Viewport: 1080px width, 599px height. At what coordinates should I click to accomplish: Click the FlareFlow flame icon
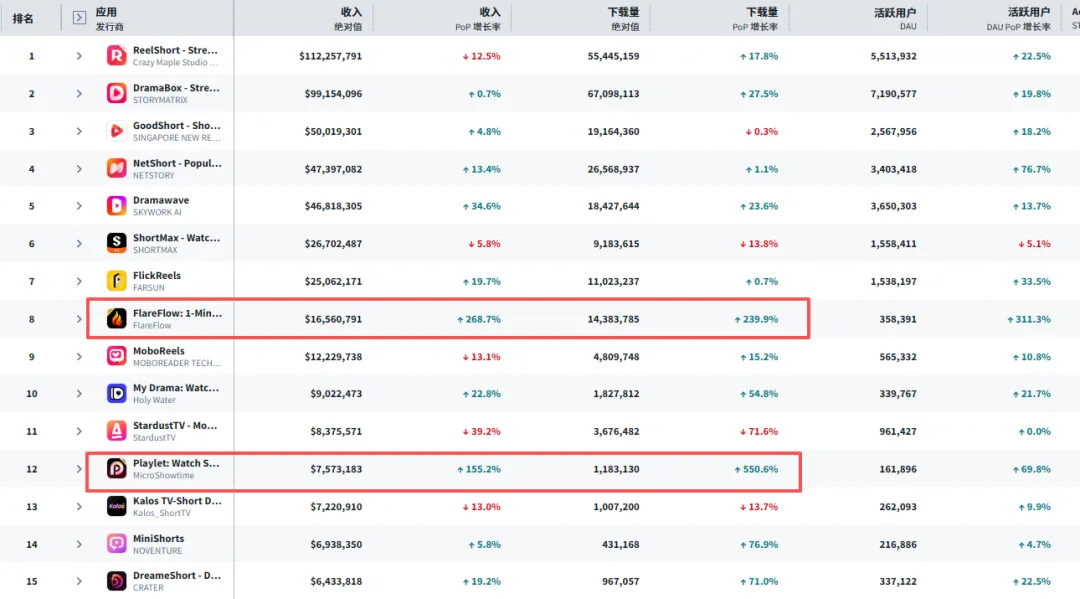(116, 319)
